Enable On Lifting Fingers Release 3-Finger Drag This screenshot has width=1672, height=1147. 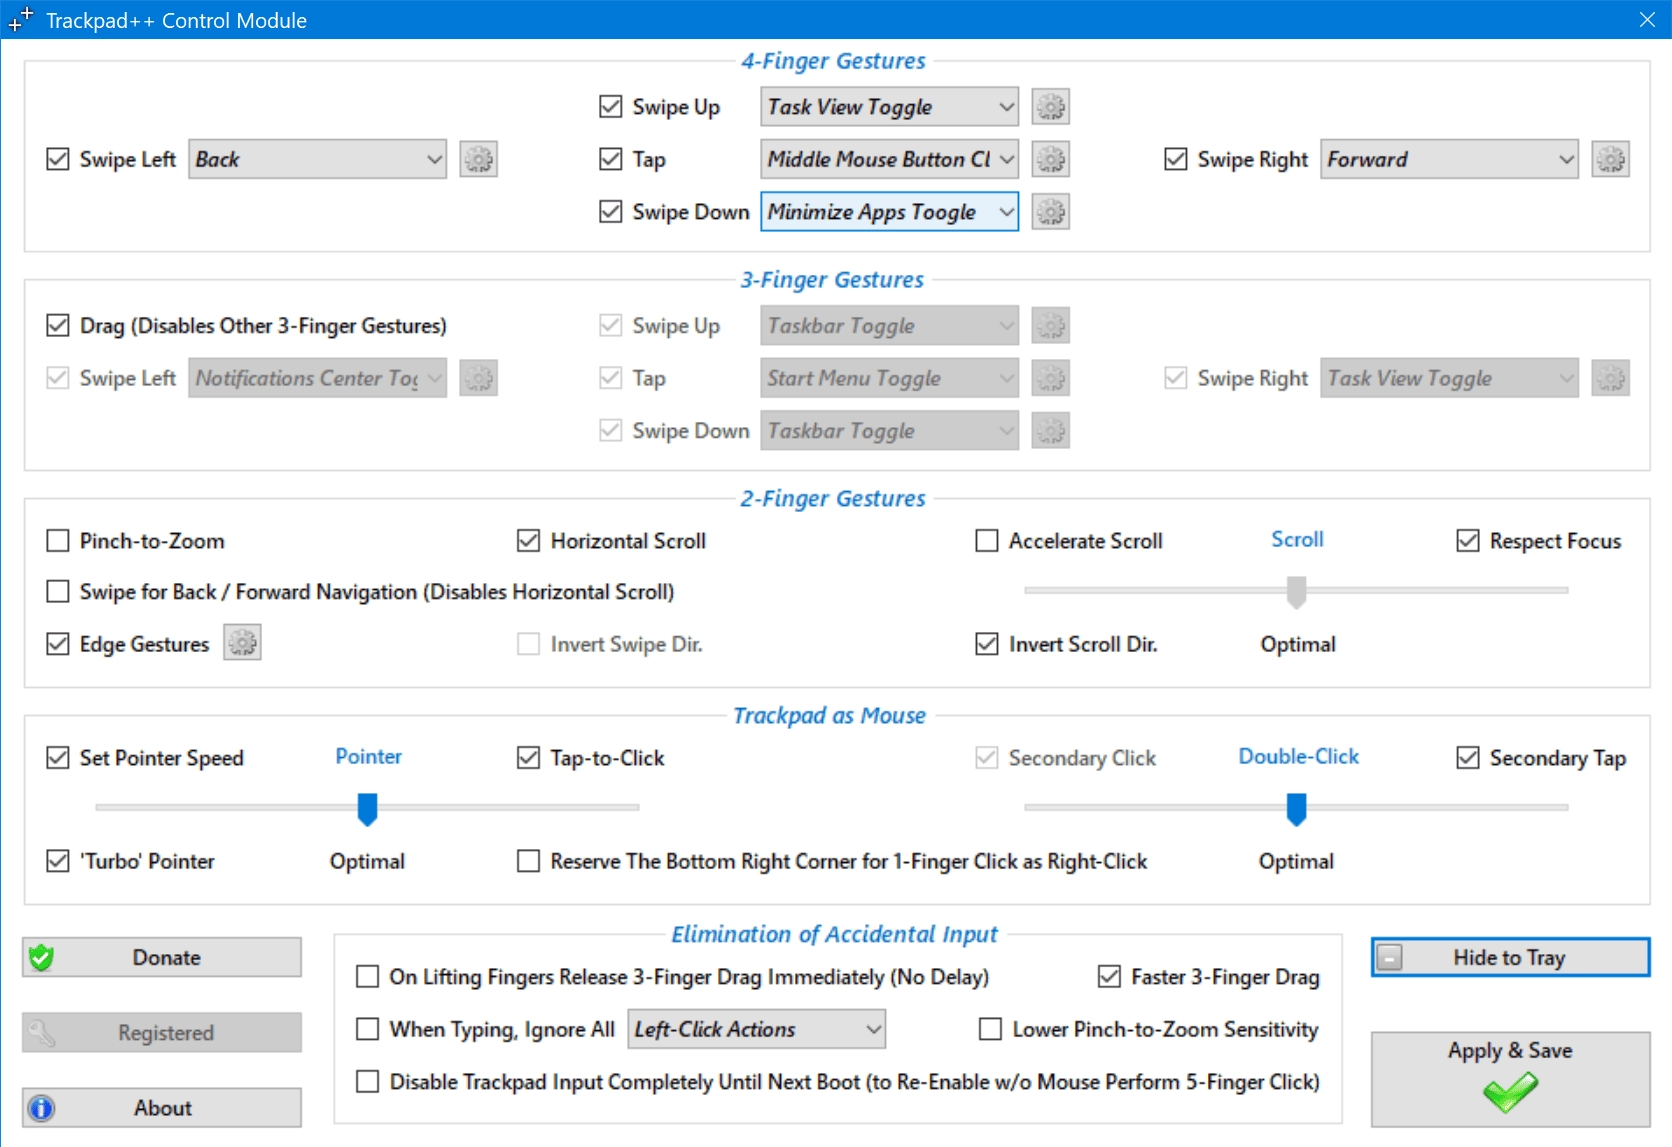pyautogui.click(x=368, y=977)
